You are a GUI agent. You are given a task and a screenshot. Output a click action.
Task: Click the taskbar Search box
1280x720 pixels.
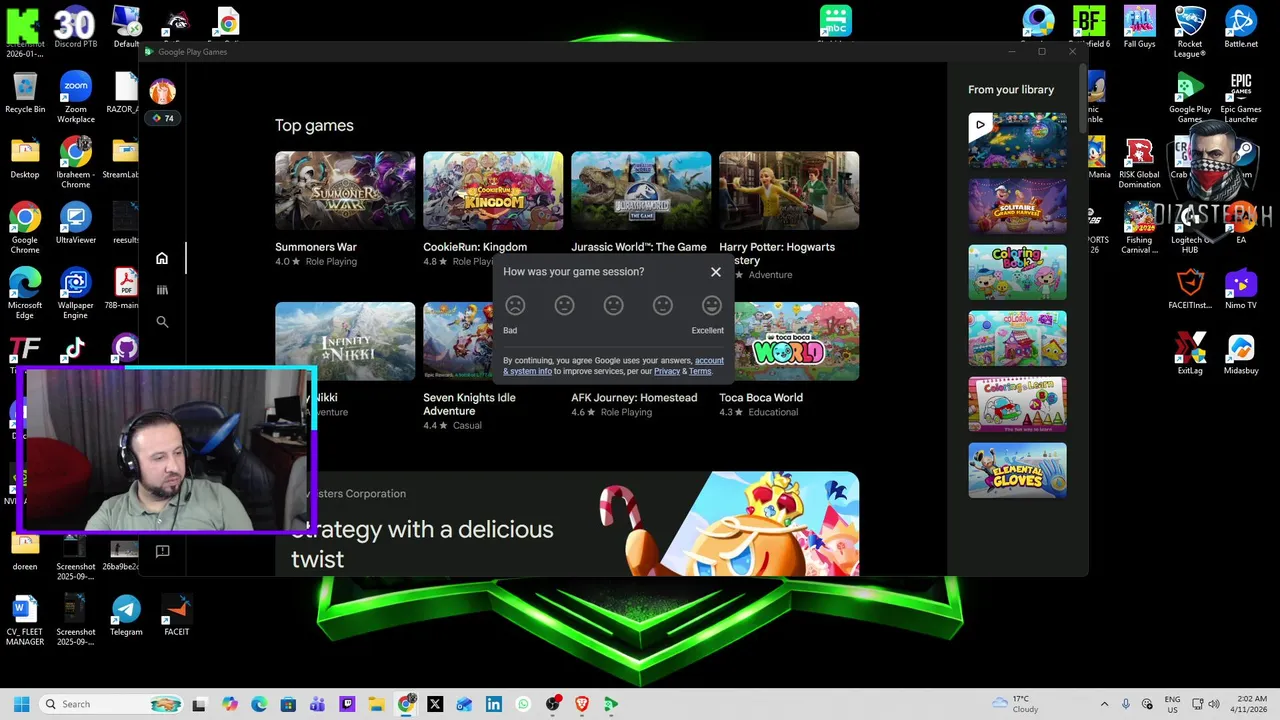[x=112, y=704]
